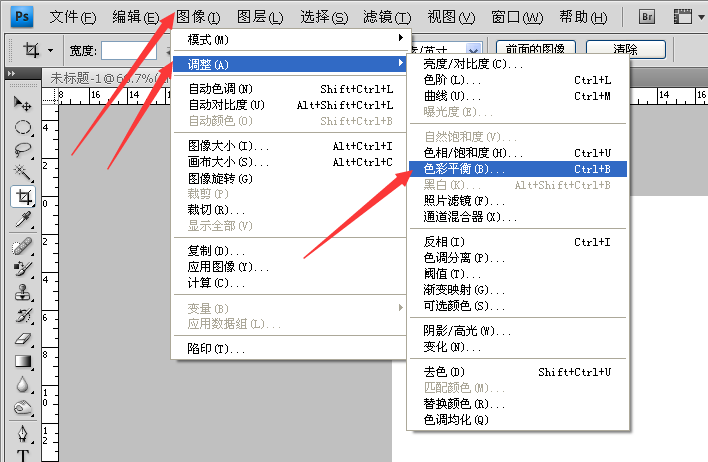Expand the 调整 (Adjustments) submenu

[289, 64]
